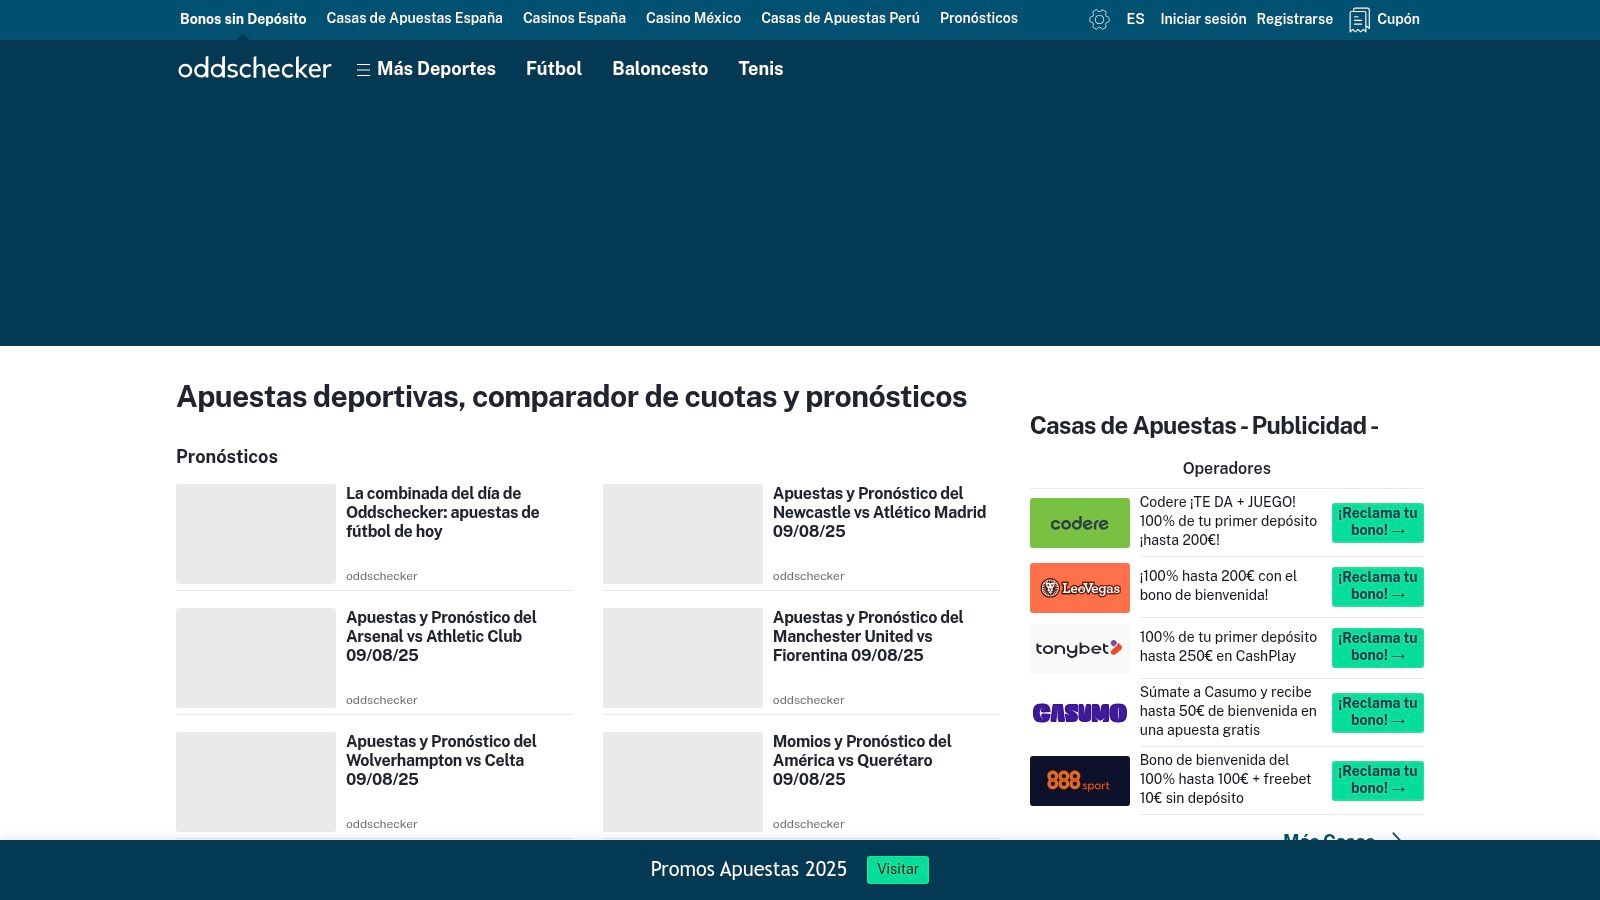Click 'Súmate a Casumo' offer text
Screen dimensions: 1600x900
[x=1228, y=711]
